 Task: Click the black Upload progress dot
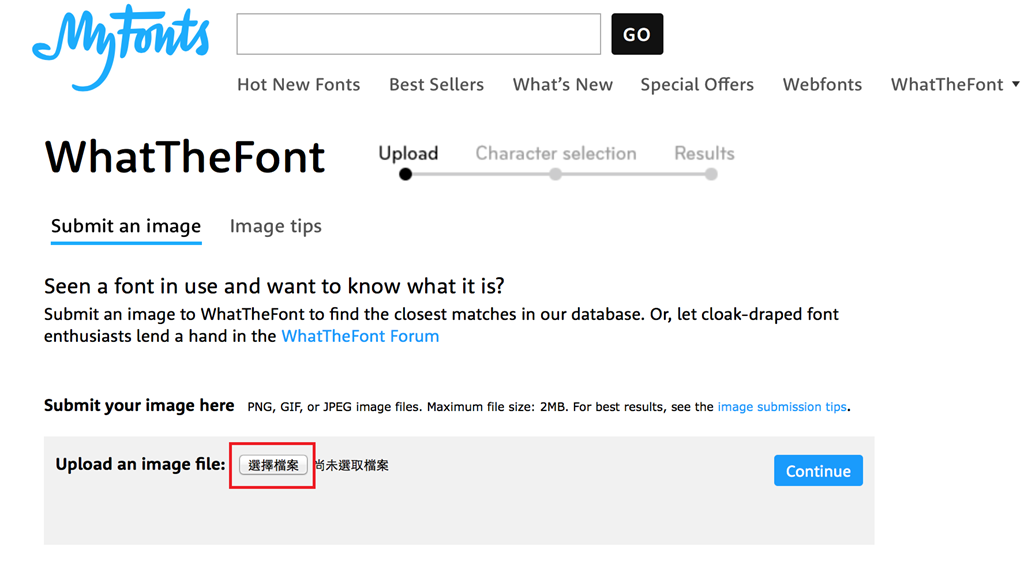[406, 174]
